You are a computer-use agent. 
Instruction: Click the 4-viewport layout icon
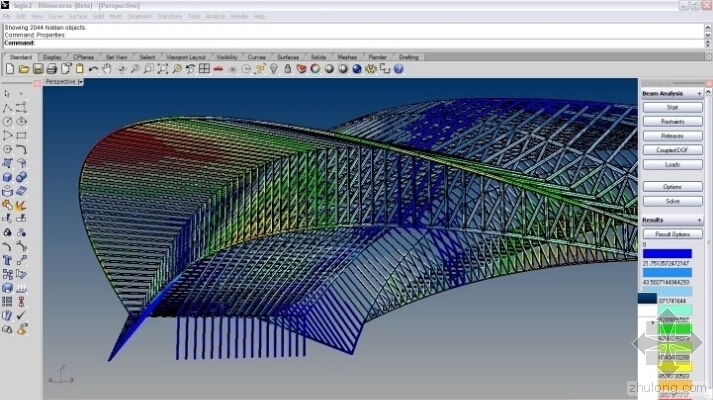[x=204, y=69]
